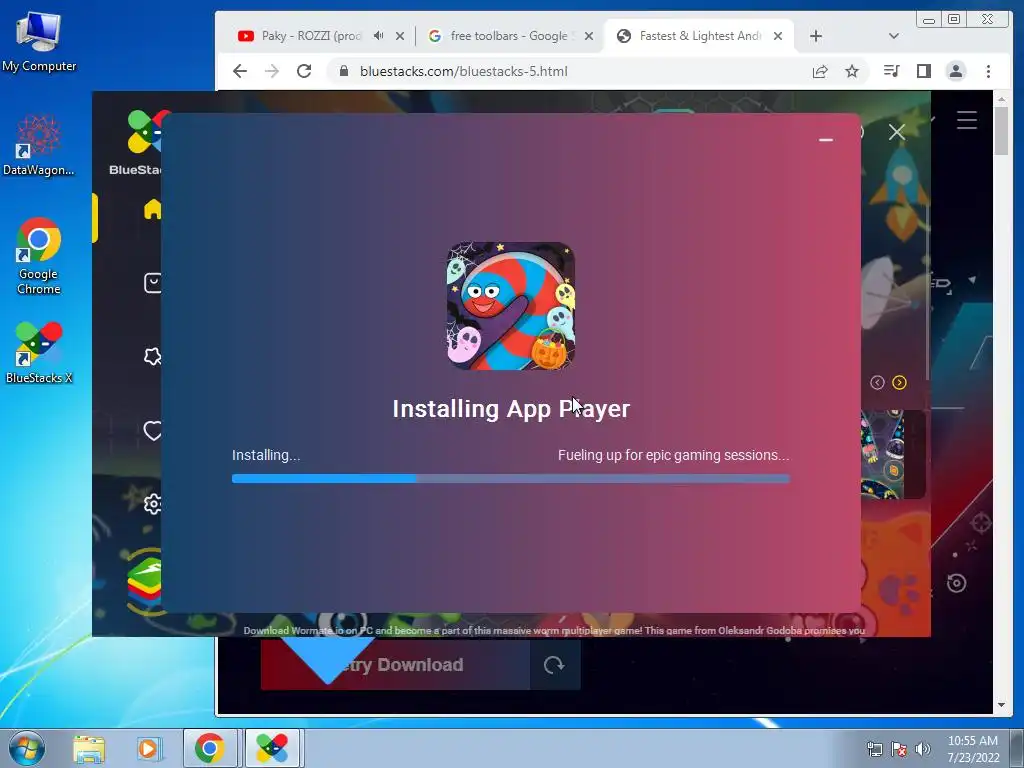Click the installation progress bar

click(x=511, y=479)
